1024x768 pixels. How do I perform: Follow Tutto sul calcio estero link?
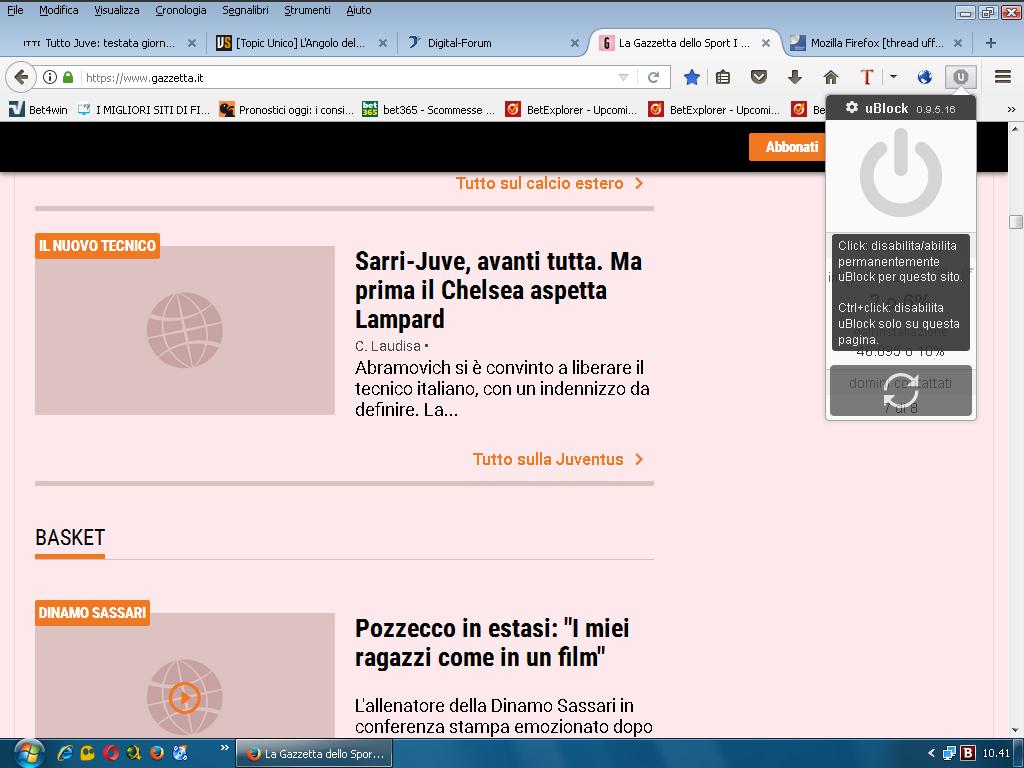[x=550, y=184]
